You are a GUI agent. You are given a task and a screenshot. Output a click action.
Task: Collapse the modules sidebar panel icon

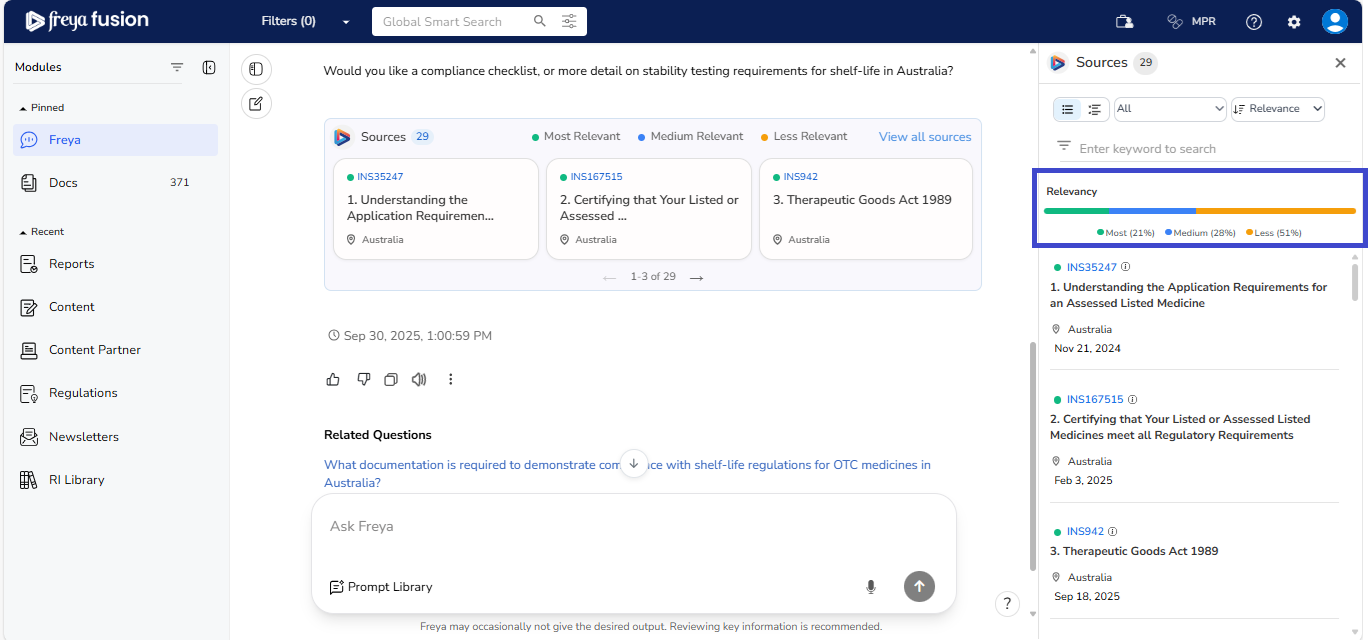click(209, 67)
